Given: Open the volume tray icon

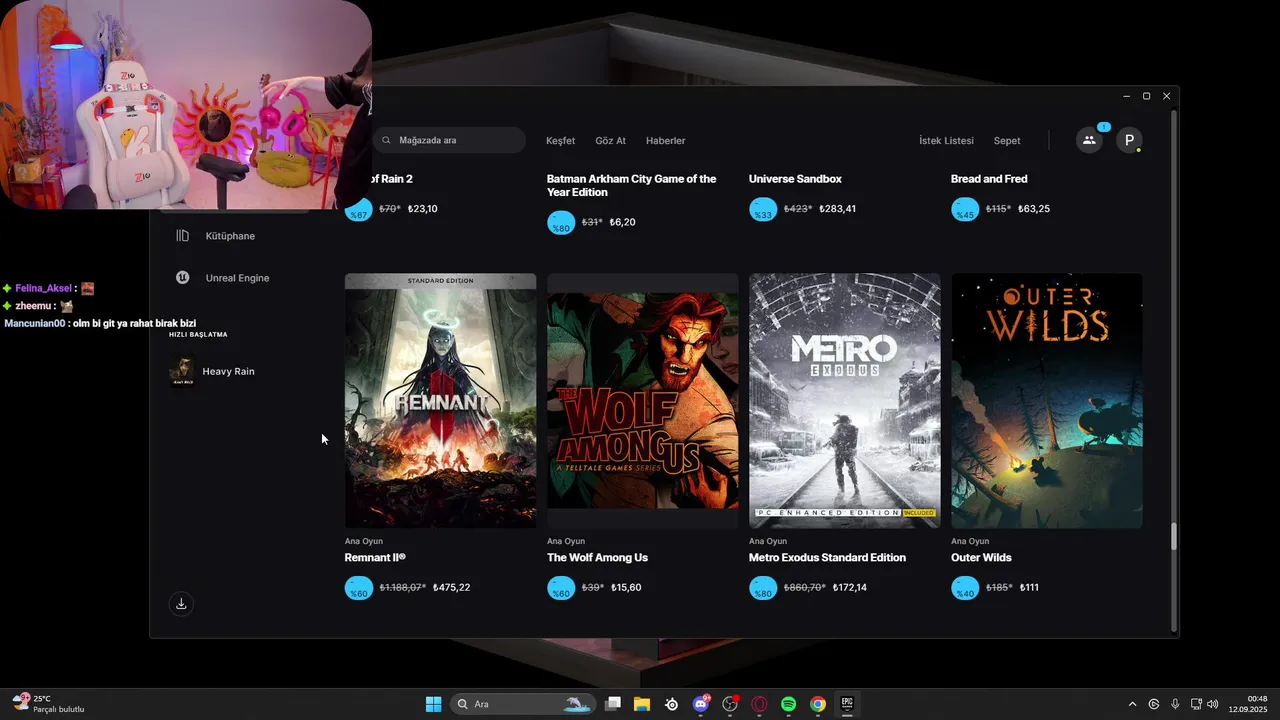Looking at the screenshot, I should tap(1212, 704).
